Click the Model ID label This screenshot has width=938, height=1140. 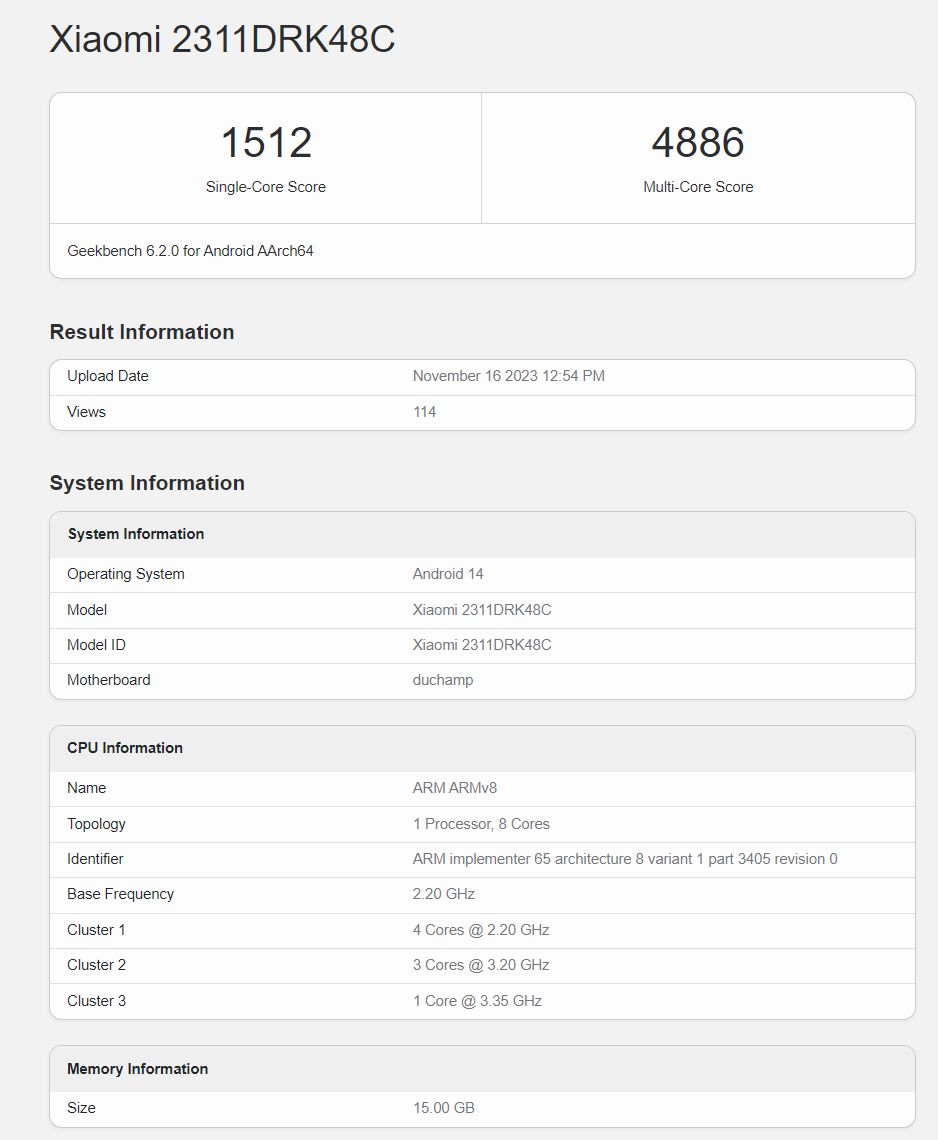pos(96,644)
